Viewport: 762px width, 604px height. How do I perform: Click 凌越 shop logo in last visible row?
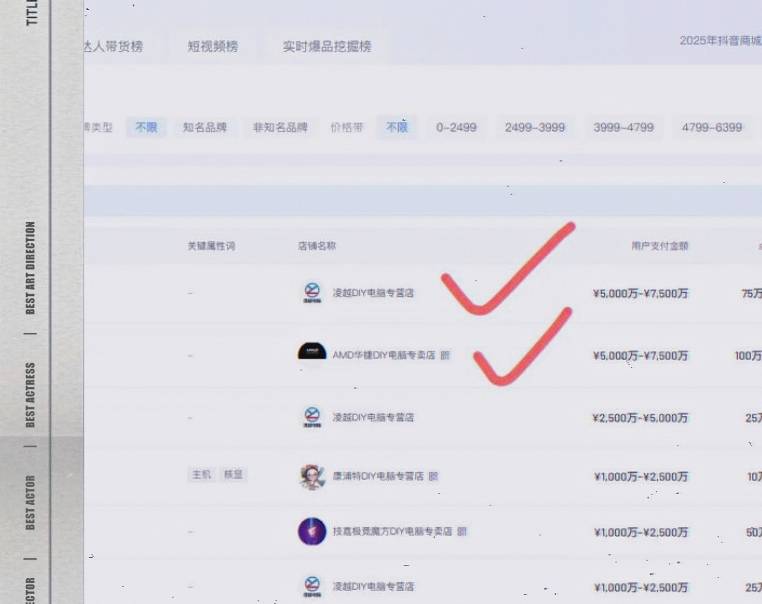[x=312, y=587]
